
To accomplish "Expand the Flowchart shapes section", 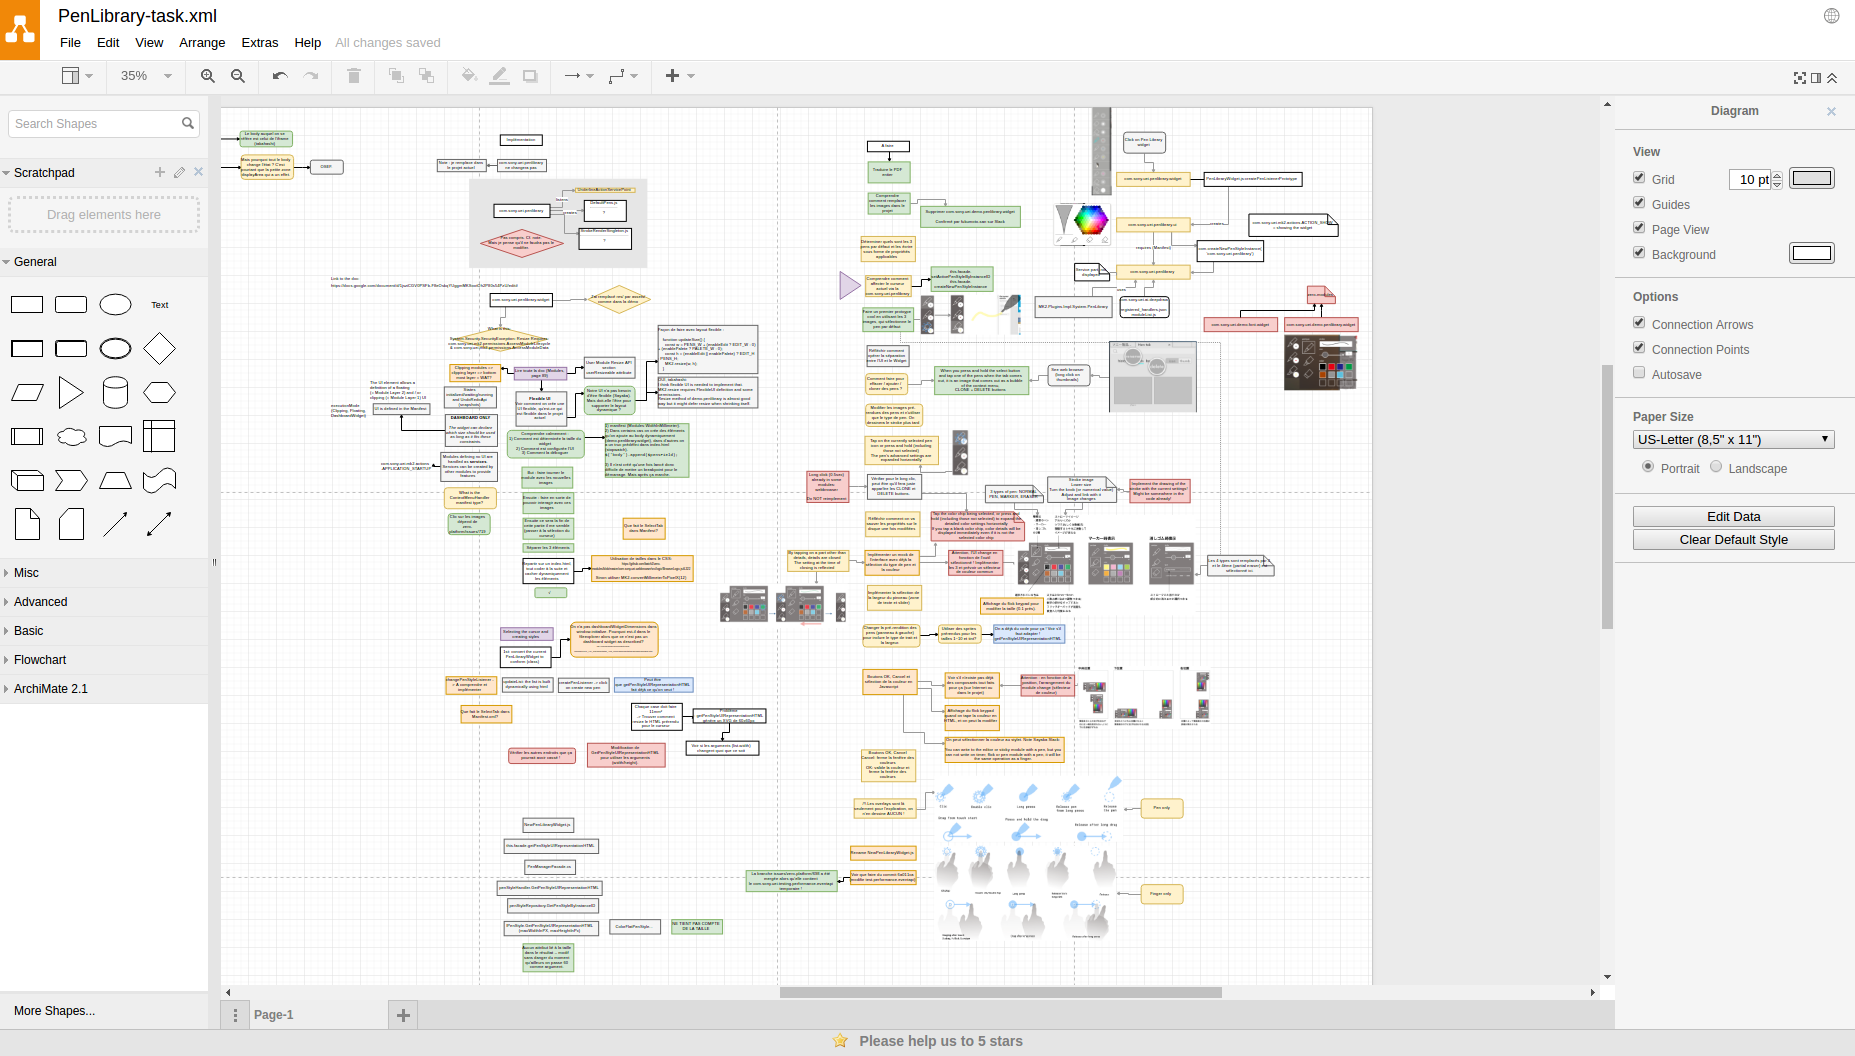I will click(x=40, y=660).
